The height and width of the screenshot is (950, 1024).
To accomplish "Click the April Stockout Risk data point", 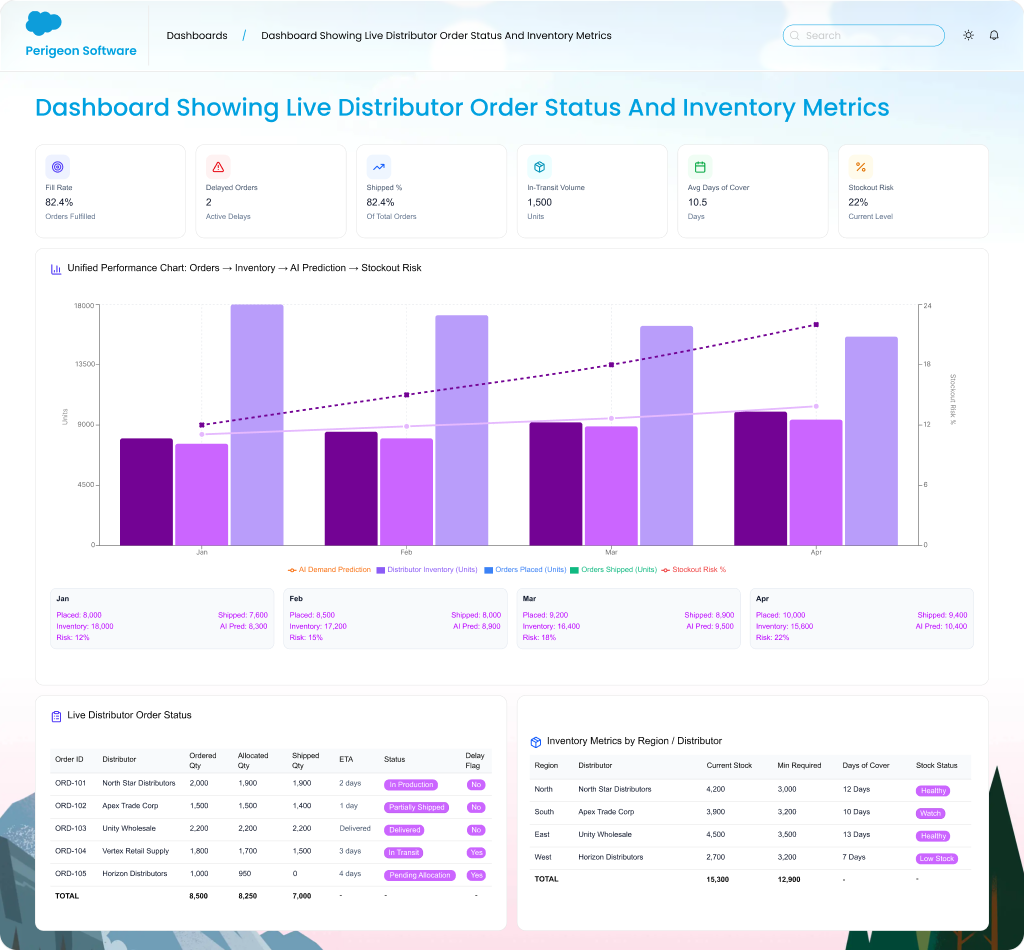I will coord(816,325).
